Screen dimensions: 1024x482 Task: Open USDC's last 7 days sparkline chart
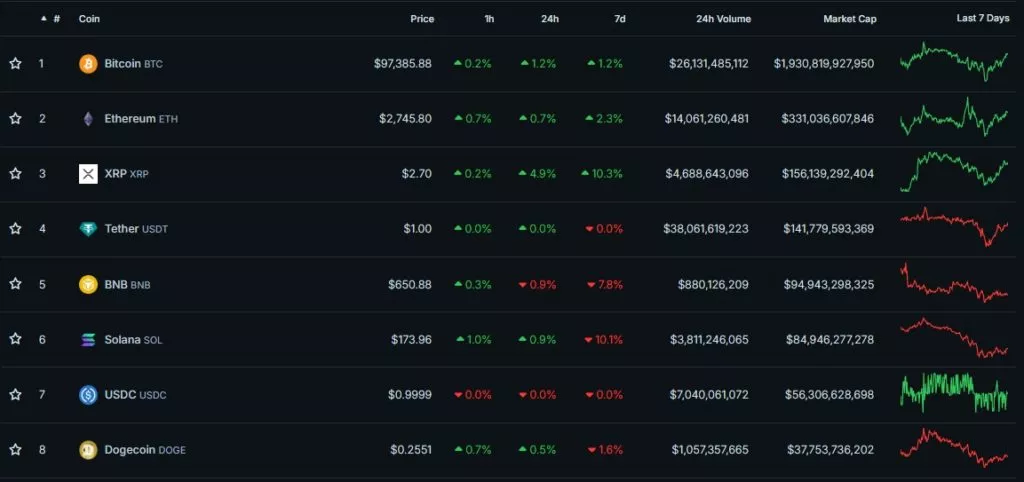pos(953,392)
